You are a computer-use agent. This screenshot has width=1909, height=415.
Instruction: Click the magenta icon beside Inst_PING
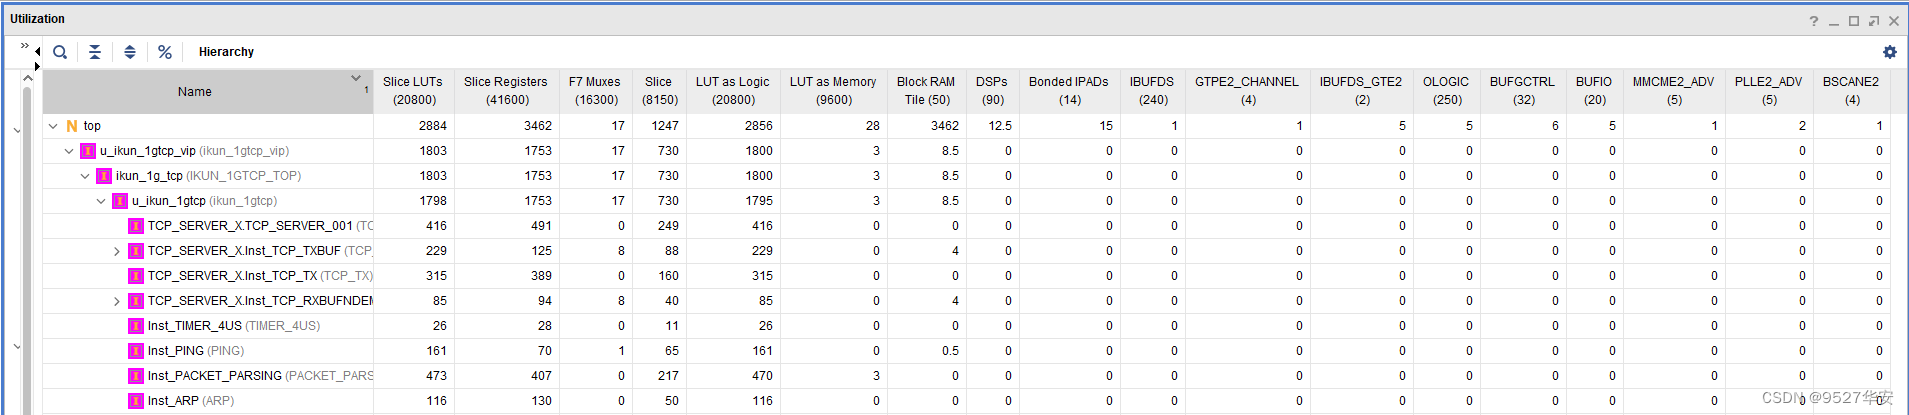point(136,351)
